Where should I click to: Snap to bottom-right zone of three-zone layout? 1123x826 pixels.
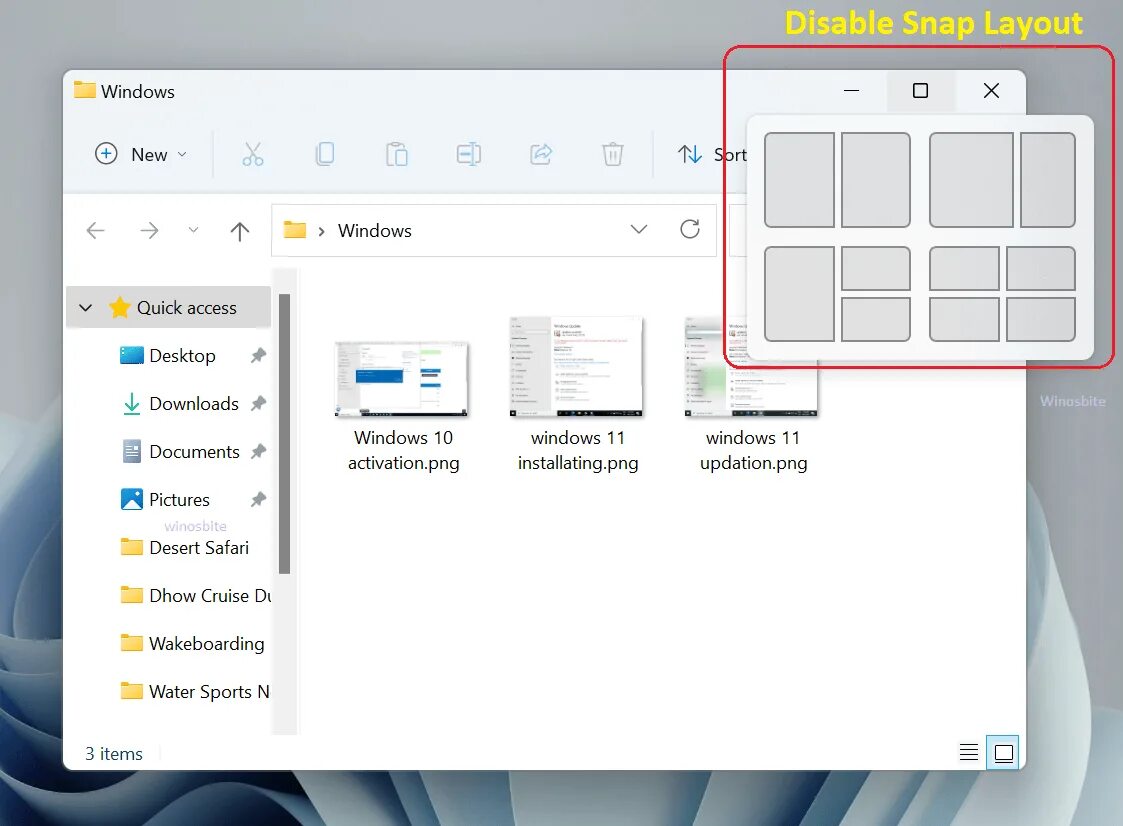[x=876, y=320]
